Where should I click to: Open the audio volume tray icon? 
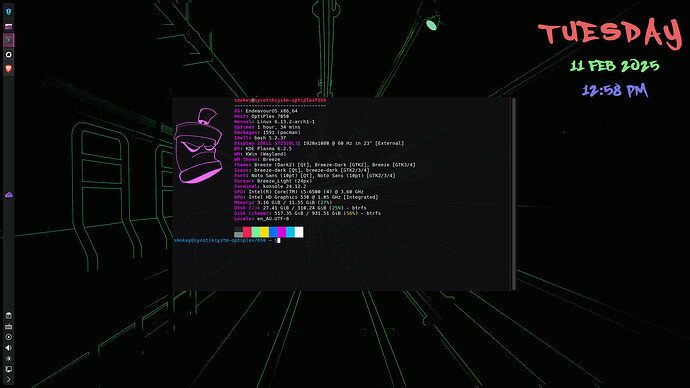[8, 348]
